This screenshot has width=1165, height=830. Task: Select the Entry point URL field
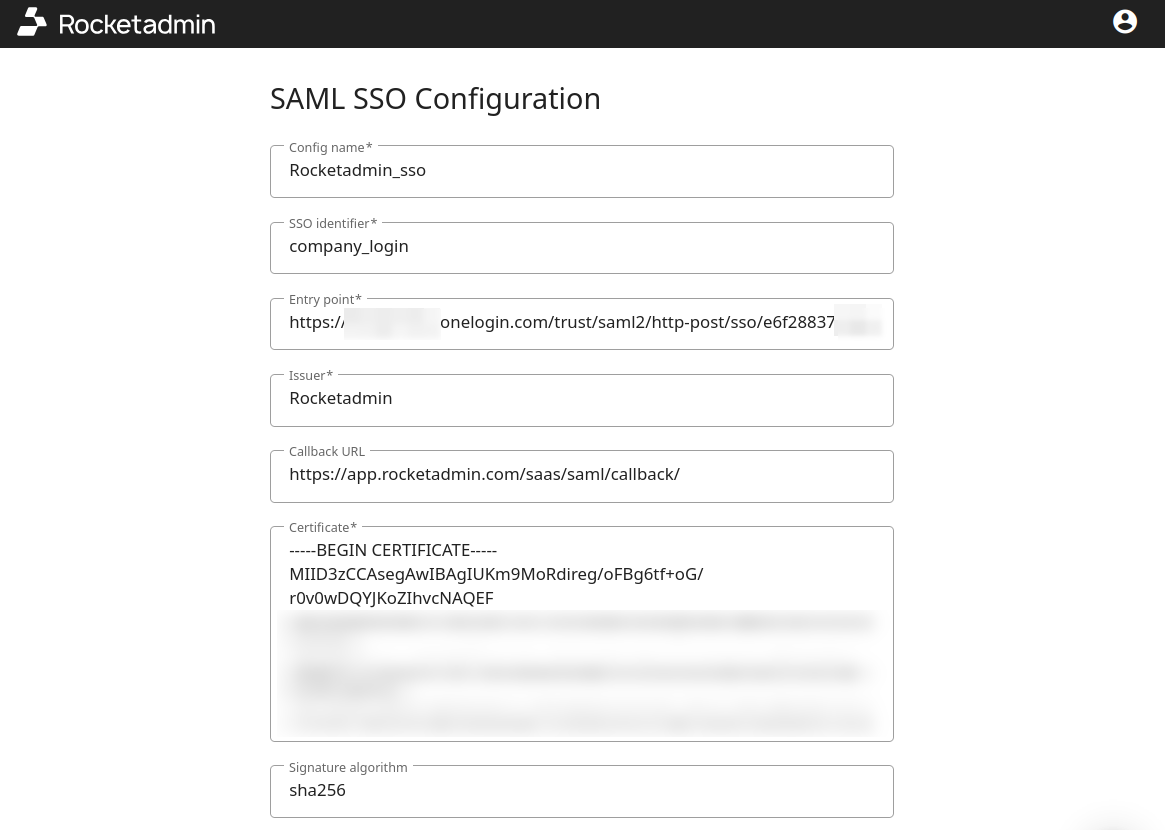[581, 323]
